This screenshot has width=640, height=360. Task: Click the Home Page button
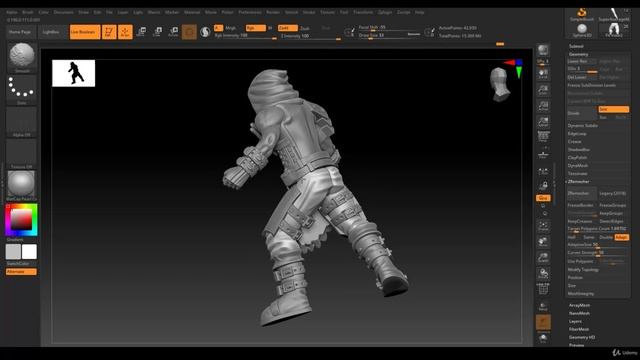[20, 32]
